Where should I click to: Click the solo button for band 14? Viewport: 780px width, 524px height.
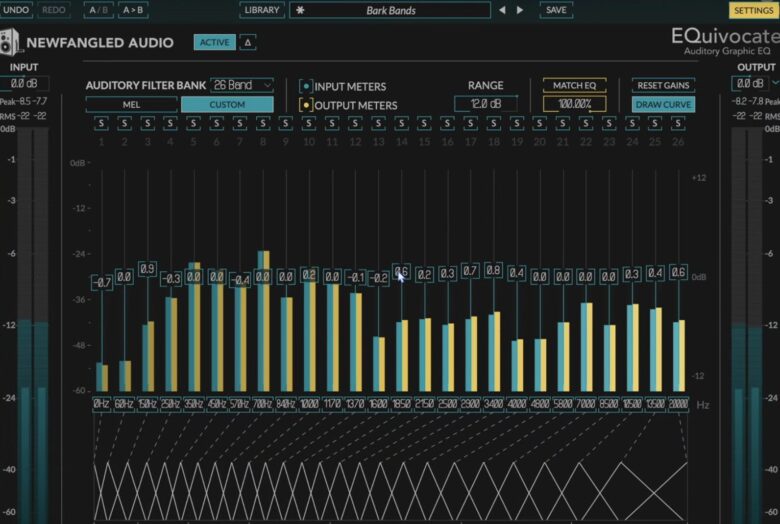click(401, 123)
